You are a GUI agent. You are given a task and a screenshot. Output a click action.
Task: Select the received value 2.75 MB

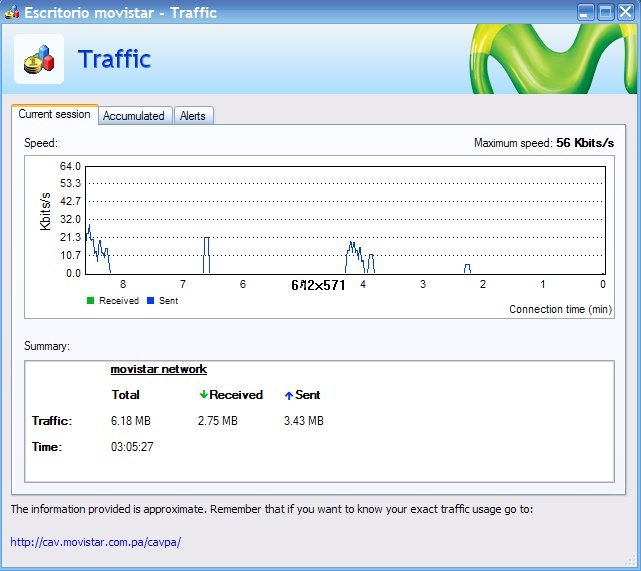[217, 421]
